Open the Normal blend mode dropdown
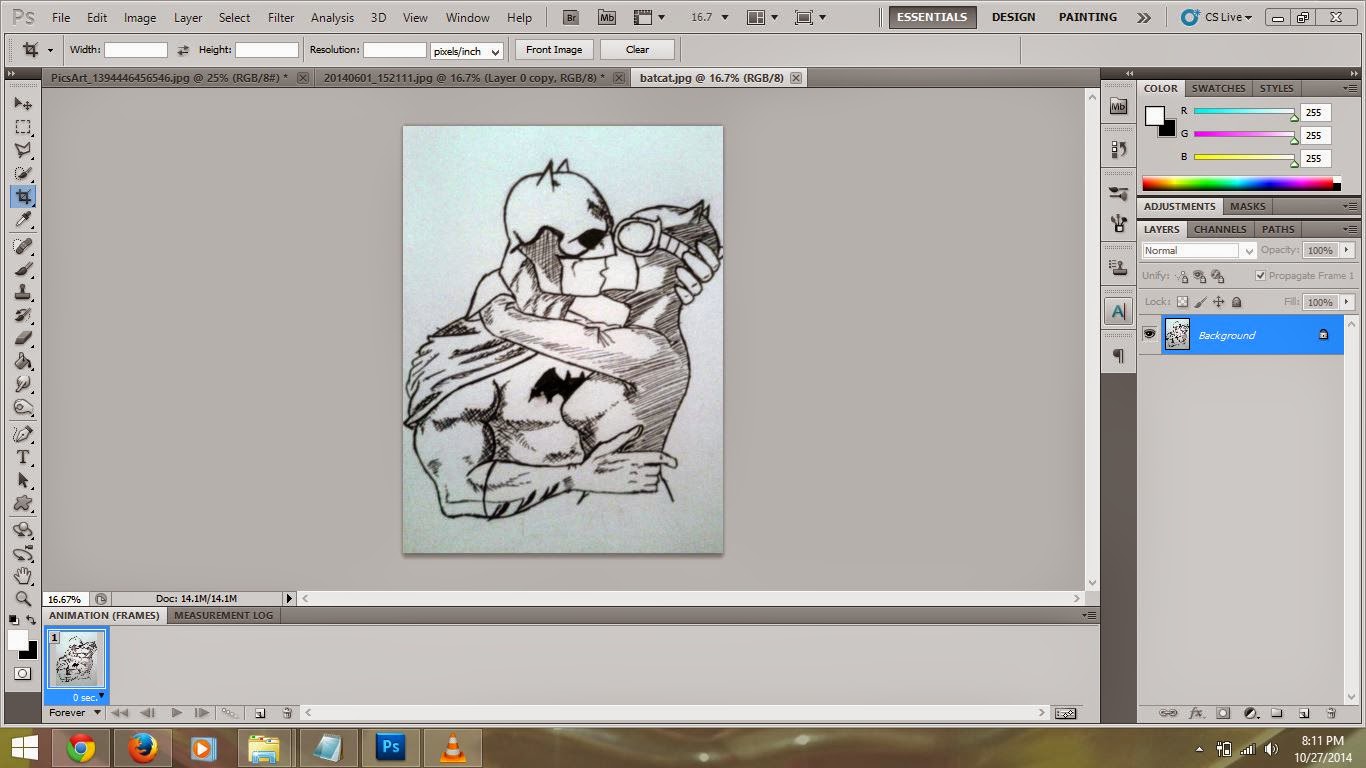 coord(1199,251)
